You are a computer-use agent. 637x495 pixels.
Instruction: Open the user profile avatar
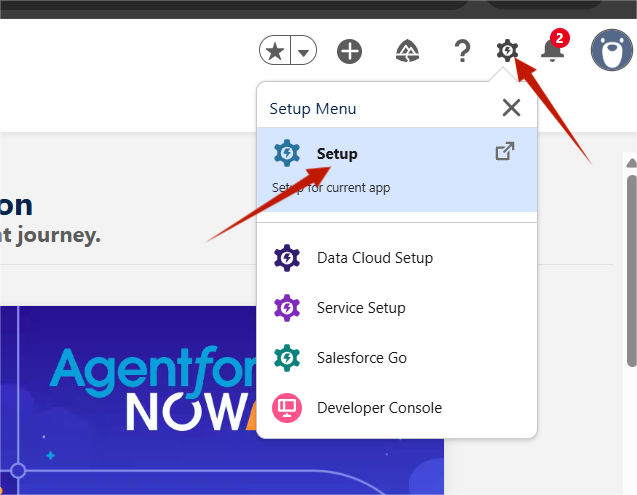click(610, 50)
